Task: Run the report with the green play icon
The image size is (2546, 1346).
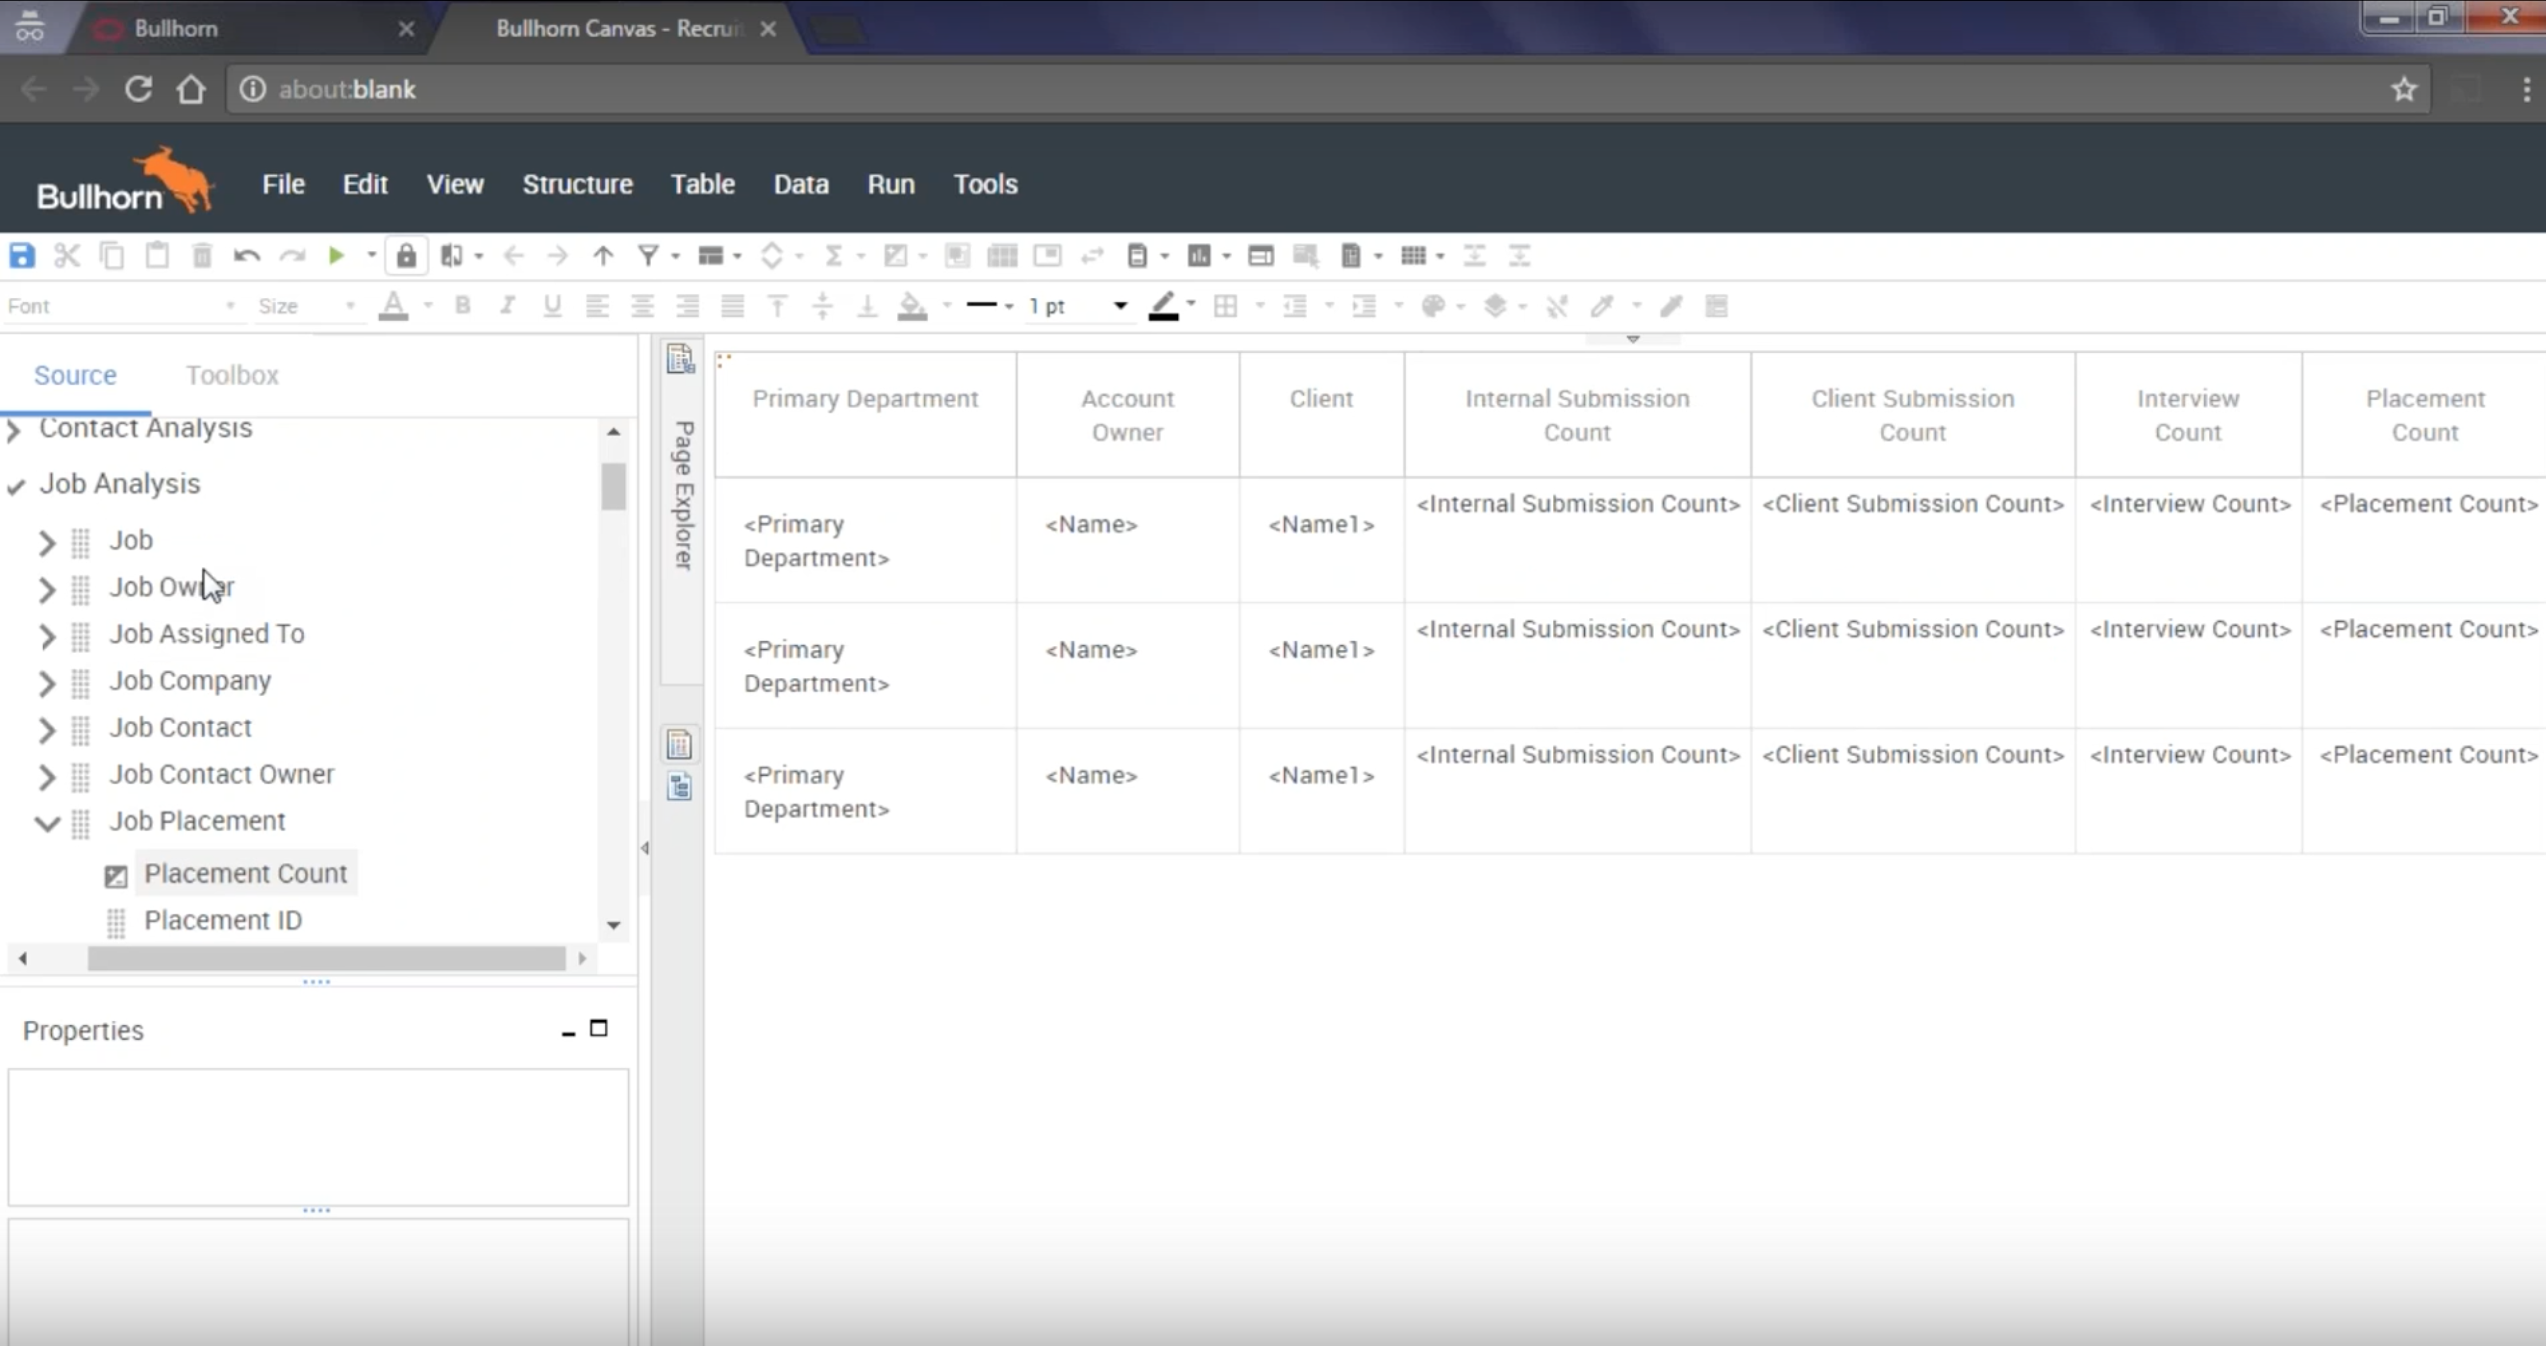Action: pos(336,256)
